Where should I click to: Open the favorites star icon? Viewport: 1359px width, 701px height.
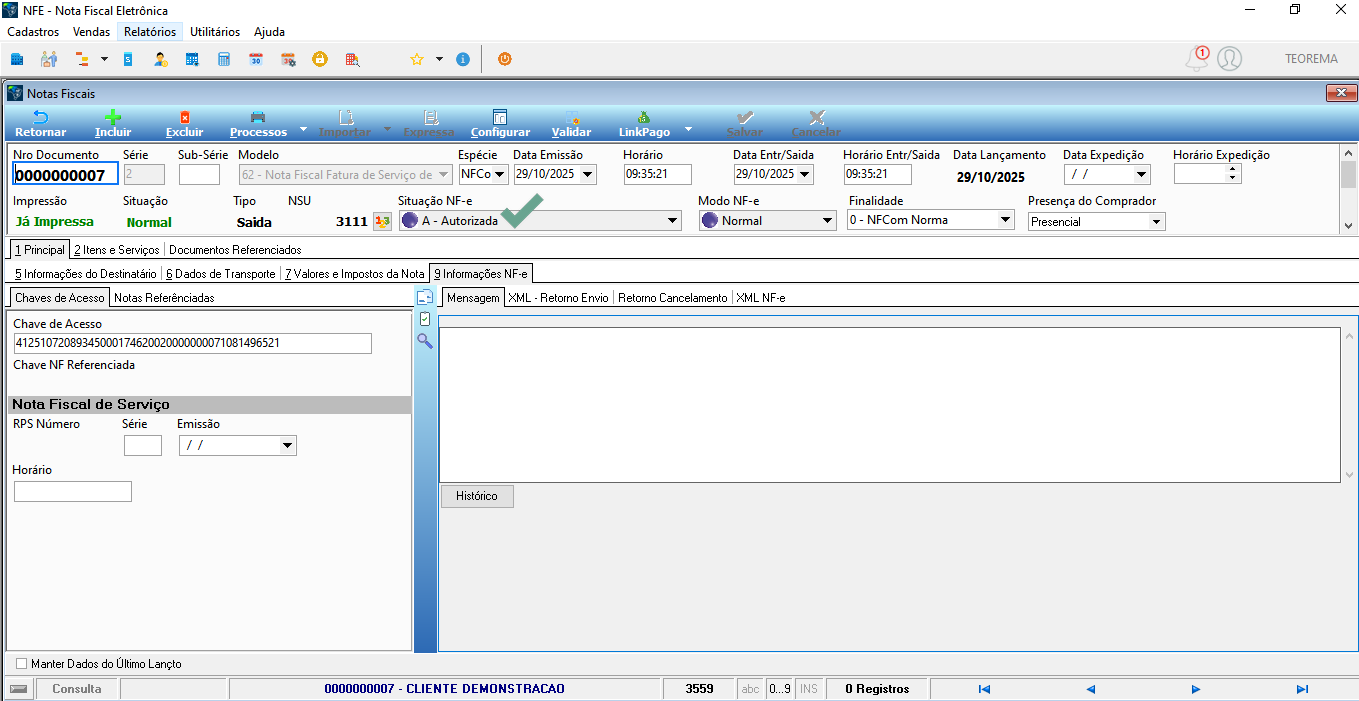(417, 59)
